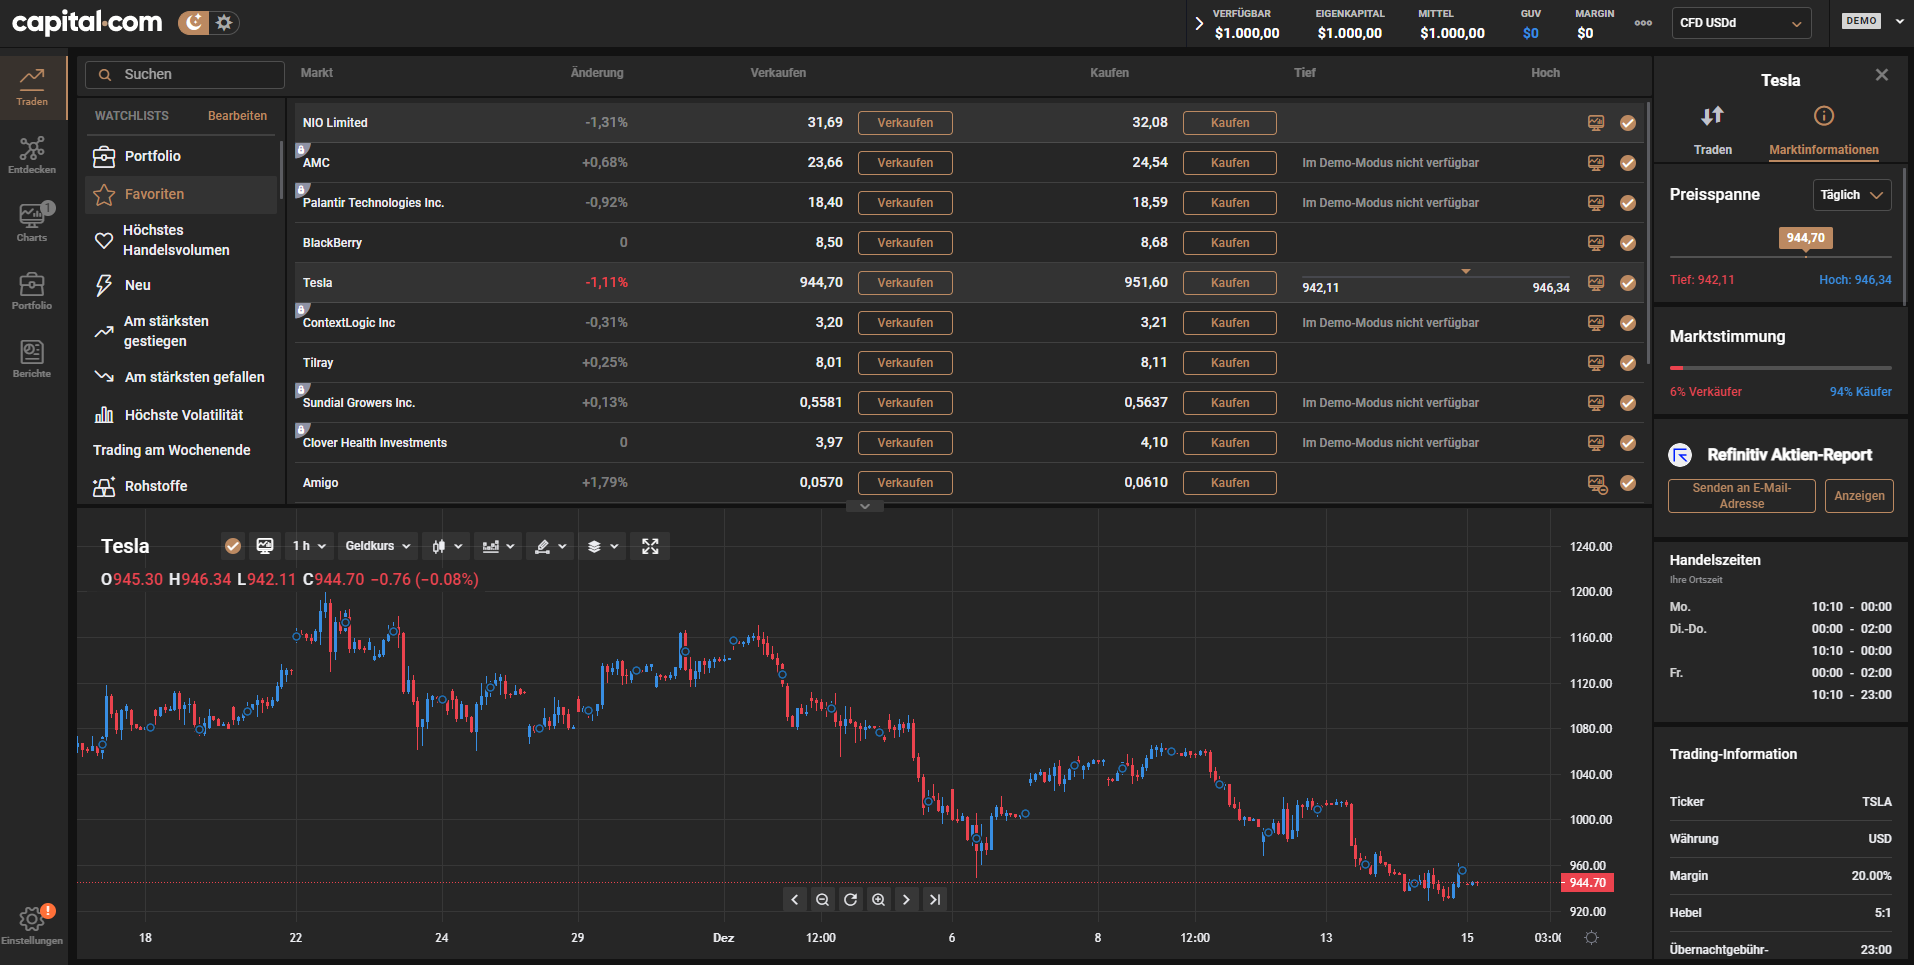Image resolution: width=1914 pixels, height=965 pixels.
Task: Open chart layers dropdown
Action: click(602, 546)
